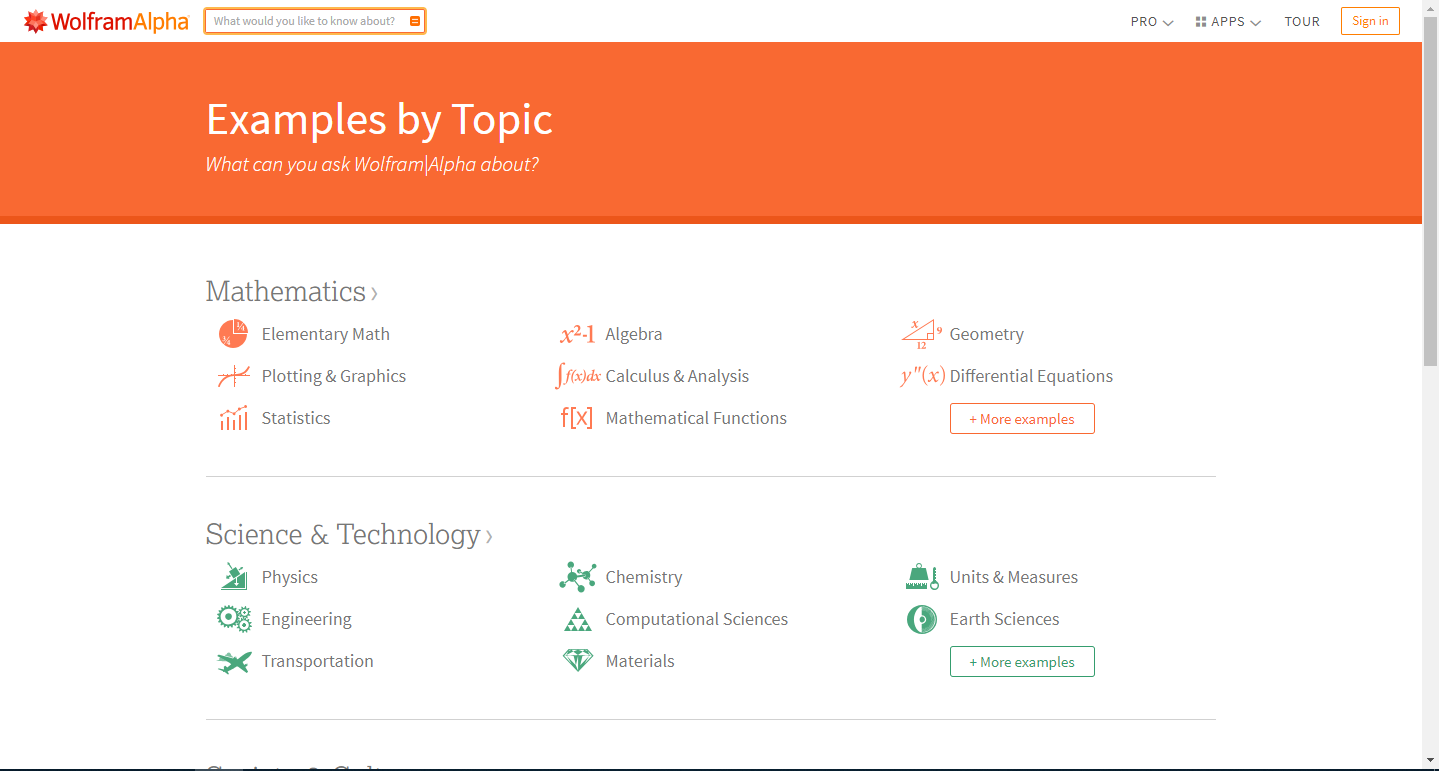
Task: Focus the Wolfram|Alpha search input field
Action: pos(305,21)
